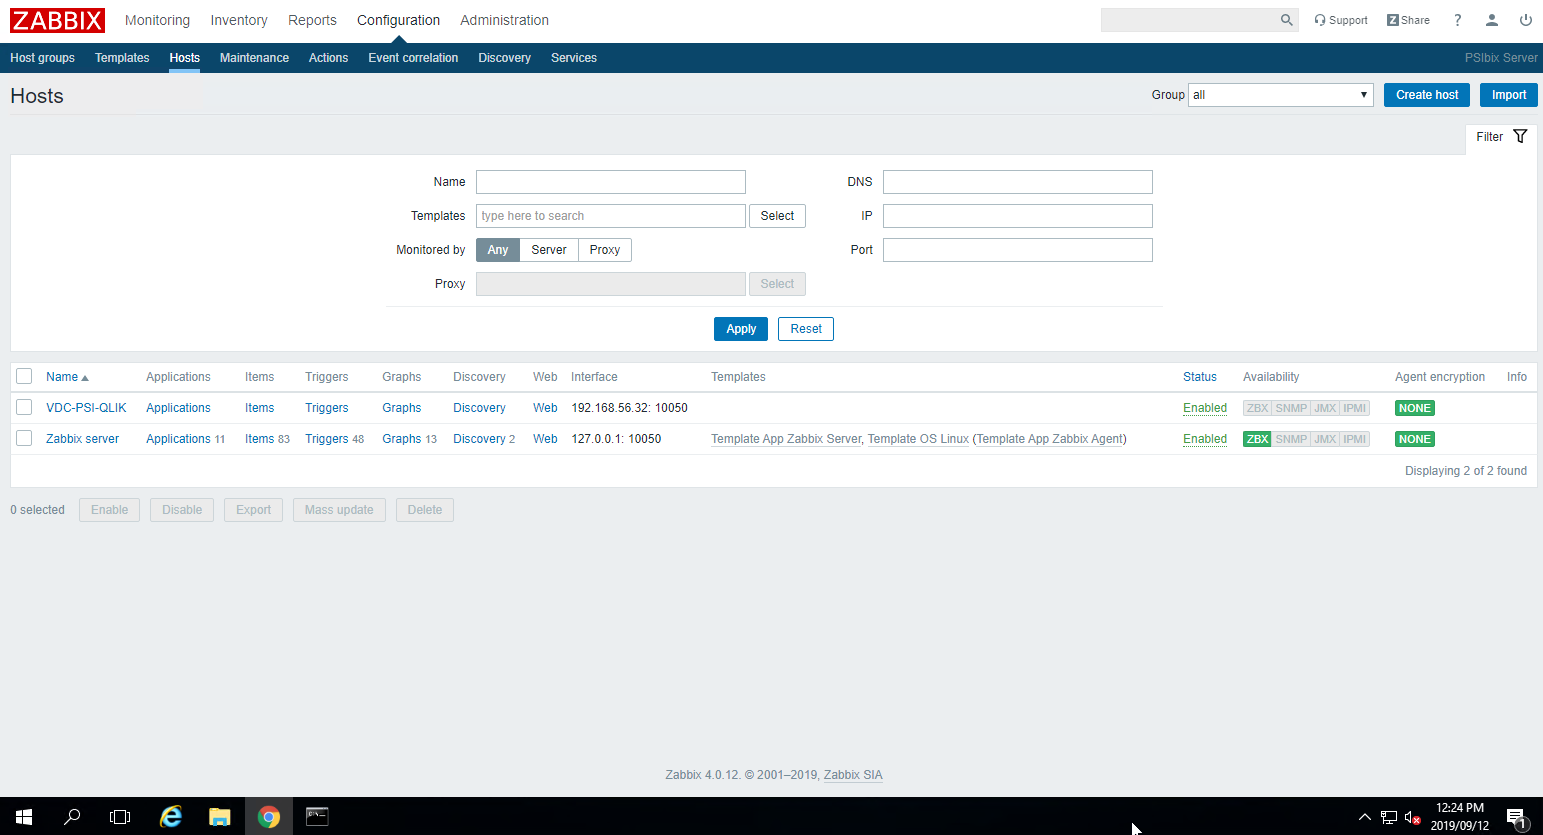Click the sign out power icon
This screenshot has width=1543, height=835.
tap(1526, 20)
